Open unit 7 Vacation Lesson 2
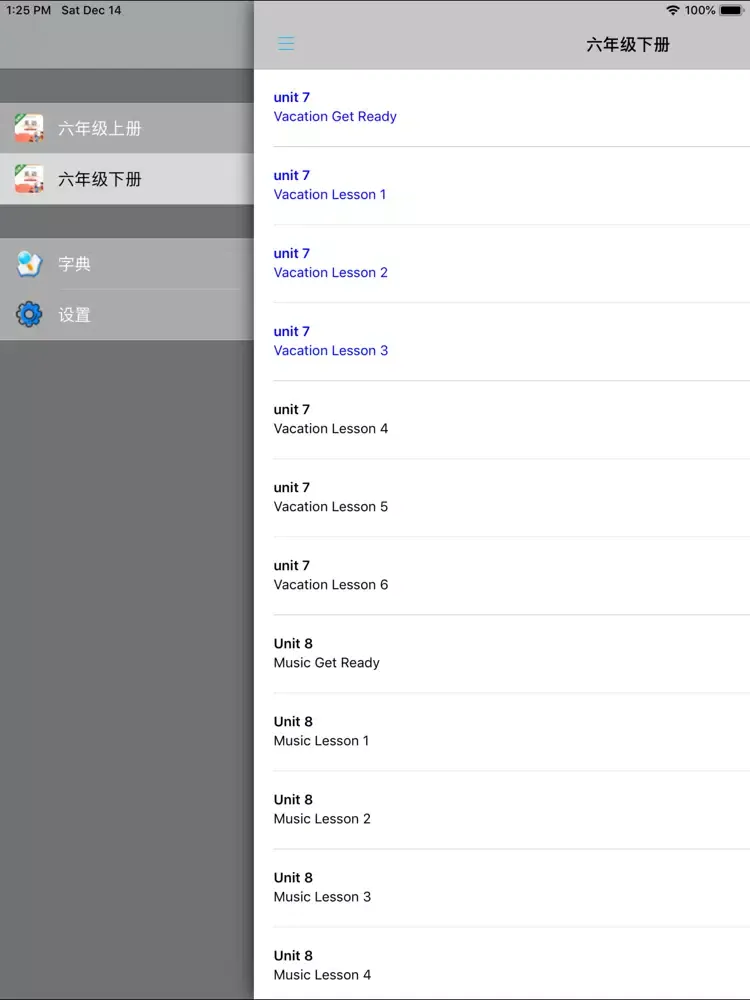This screenshot has width=750, height=1000. (502, 263)
